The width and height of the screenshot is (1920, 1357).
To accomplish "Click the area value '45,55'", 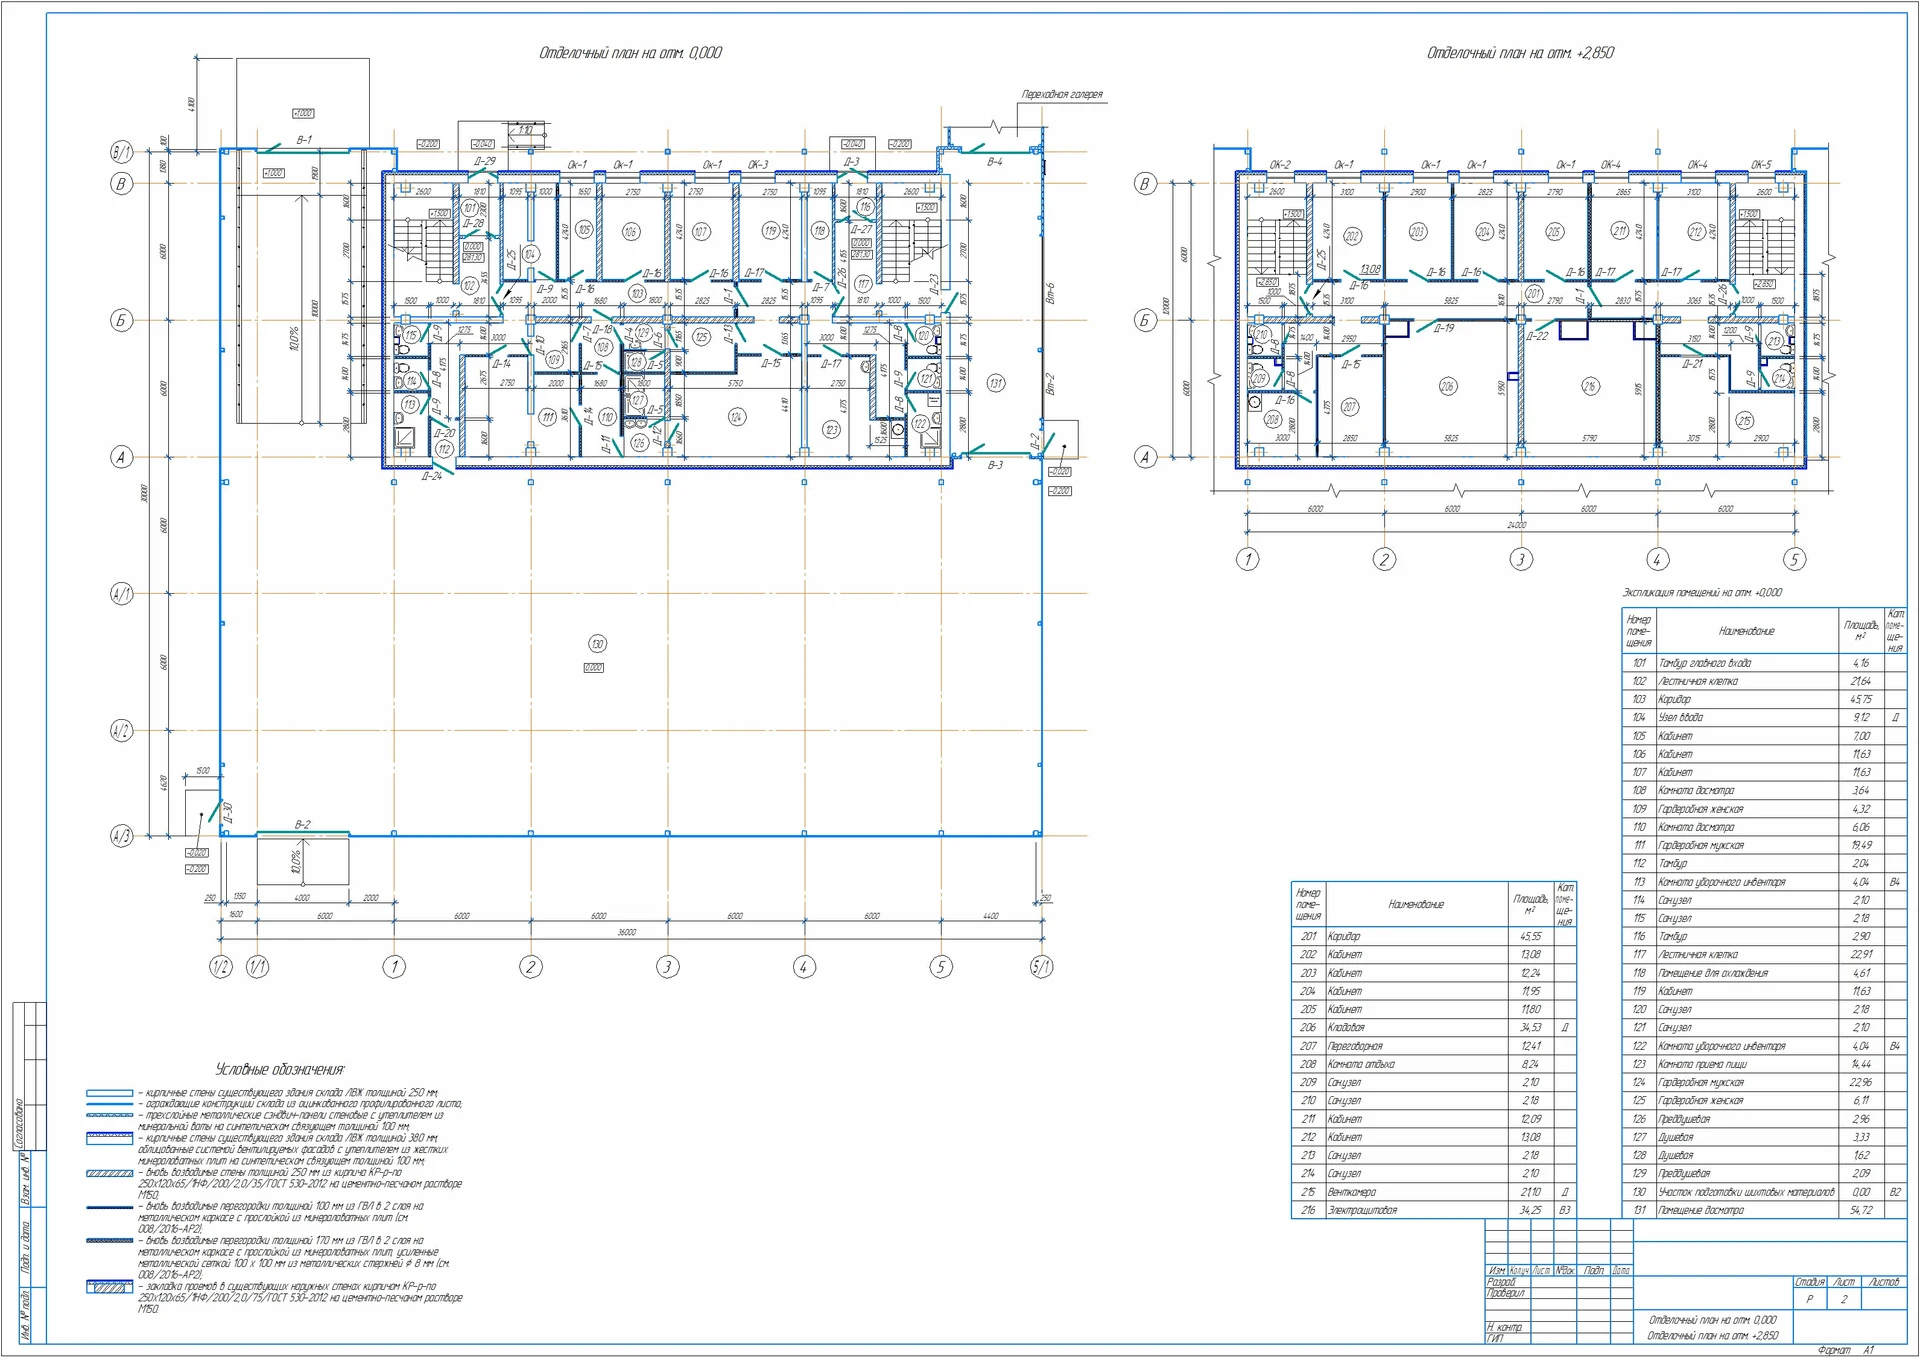I will [x=1530, y=937].
